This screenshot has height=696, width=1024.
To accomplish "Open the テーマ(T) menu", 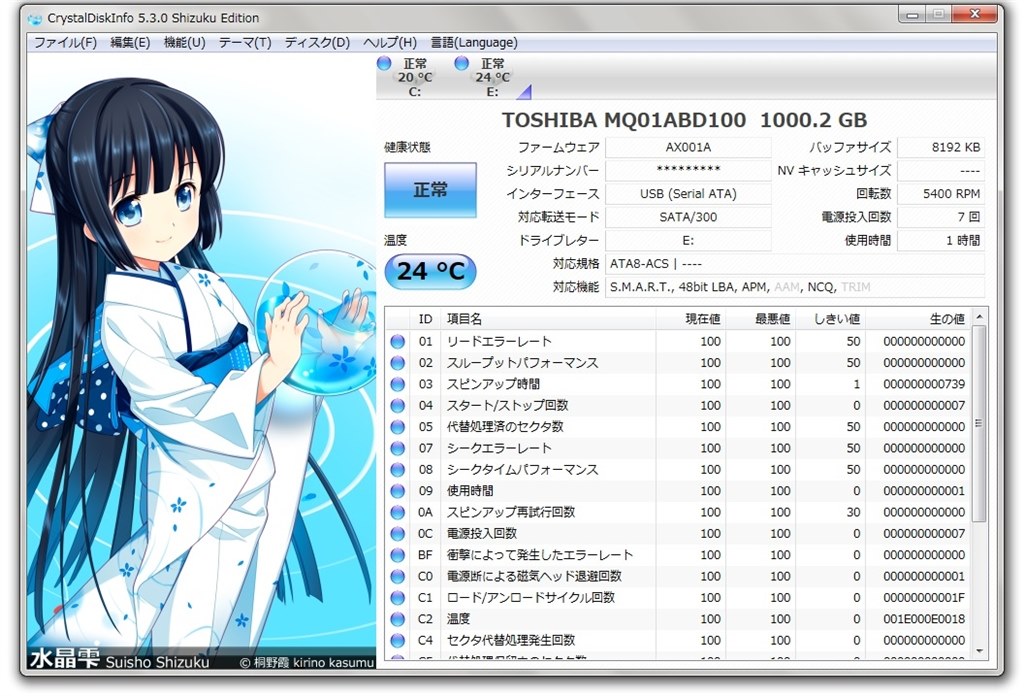I will tap(245, 43).
